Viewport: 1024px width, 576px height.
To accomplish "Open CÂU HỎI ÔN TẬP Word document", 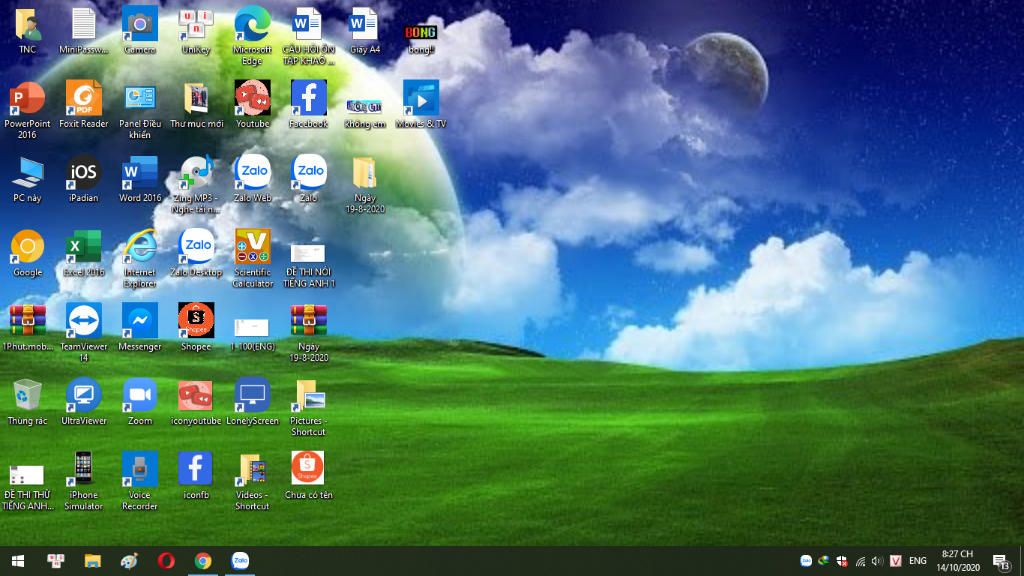I will [308, 25].
